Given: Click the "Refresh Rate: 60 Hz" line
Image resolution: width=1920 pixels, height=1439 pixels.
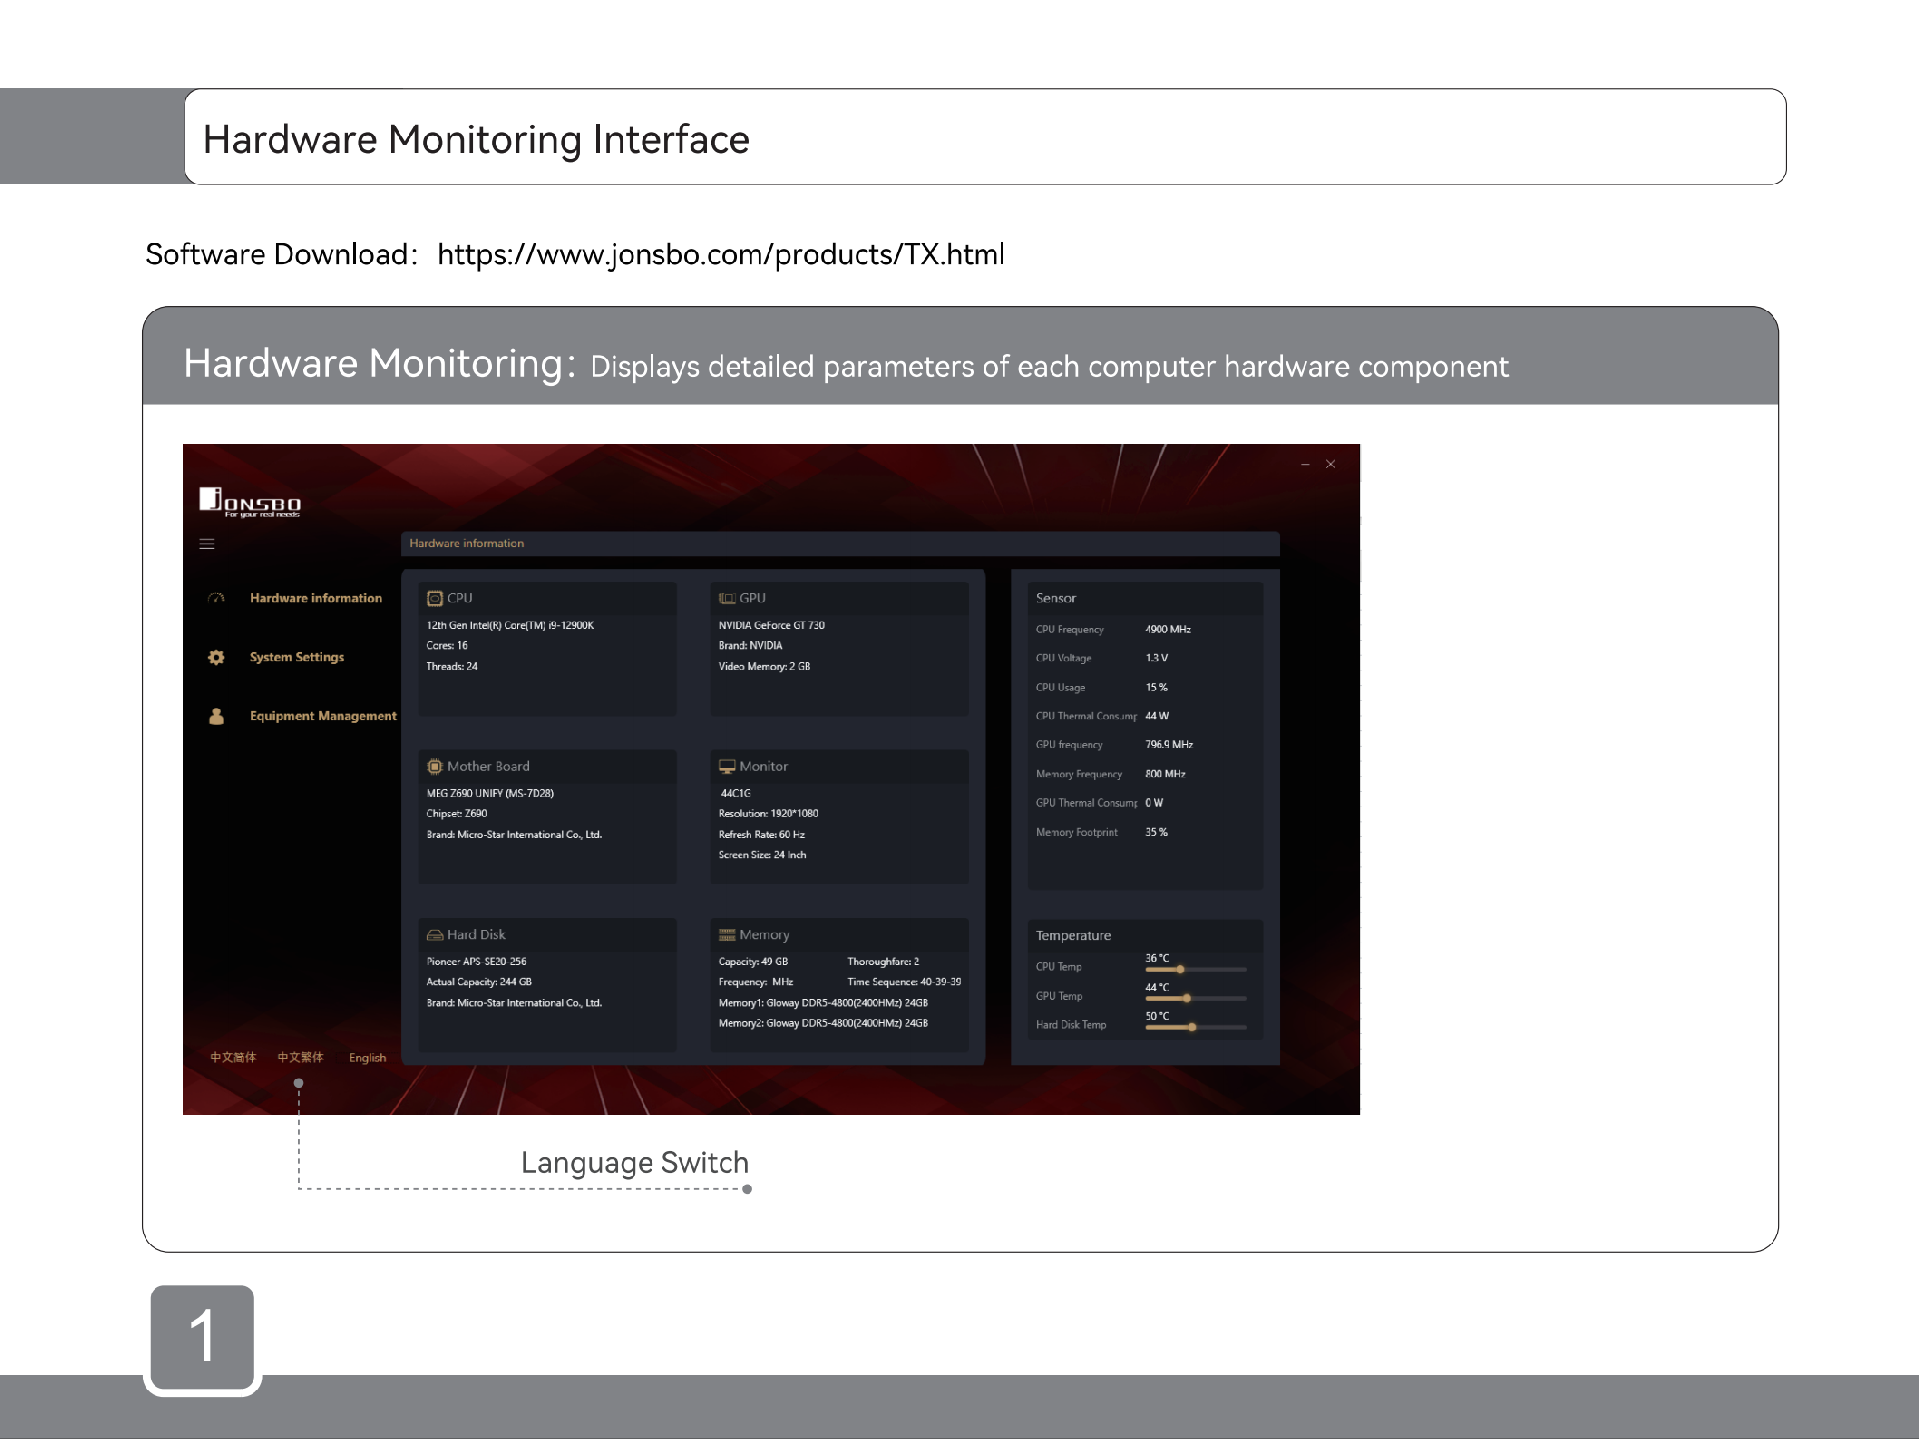Looking at the screenshot, I should tap(762, 834).
